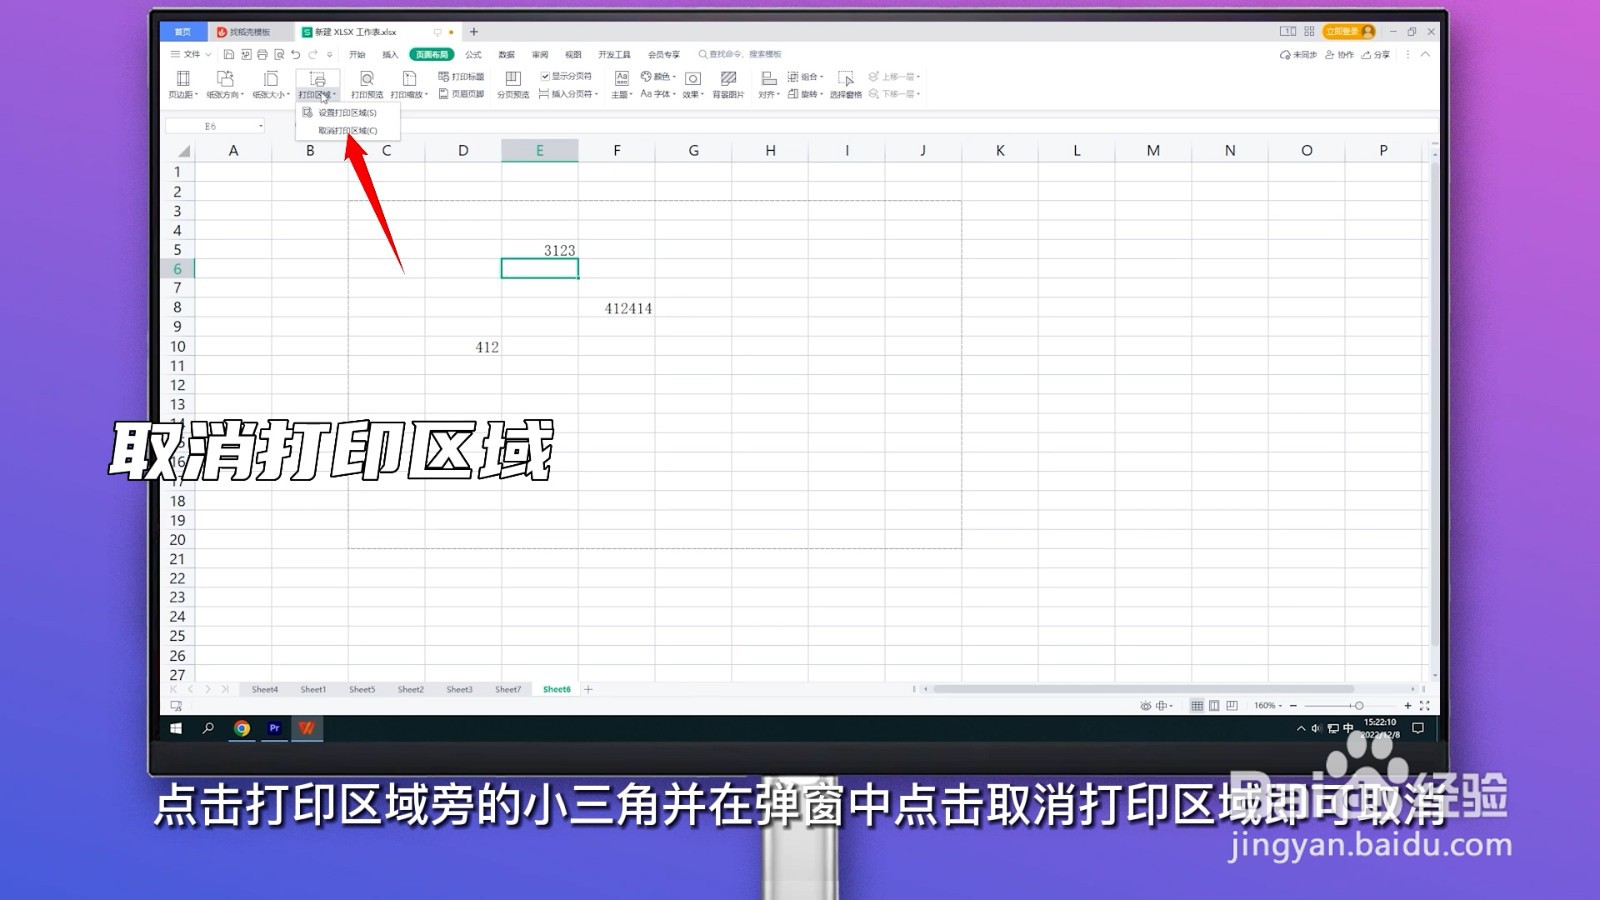
Task: Select column H header
Action: (770, 150)
